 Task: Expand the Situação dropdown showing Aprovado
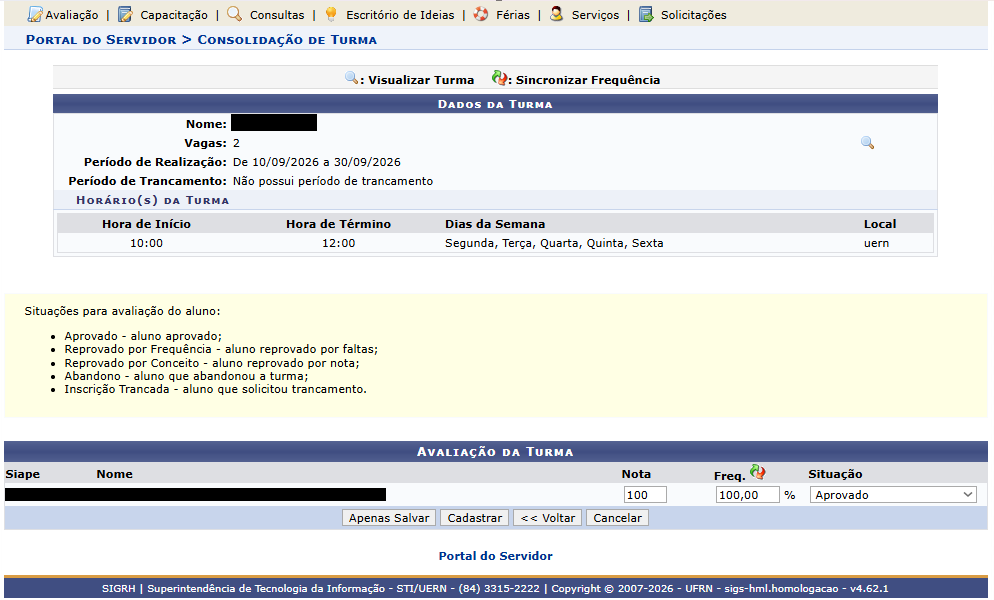893,495
